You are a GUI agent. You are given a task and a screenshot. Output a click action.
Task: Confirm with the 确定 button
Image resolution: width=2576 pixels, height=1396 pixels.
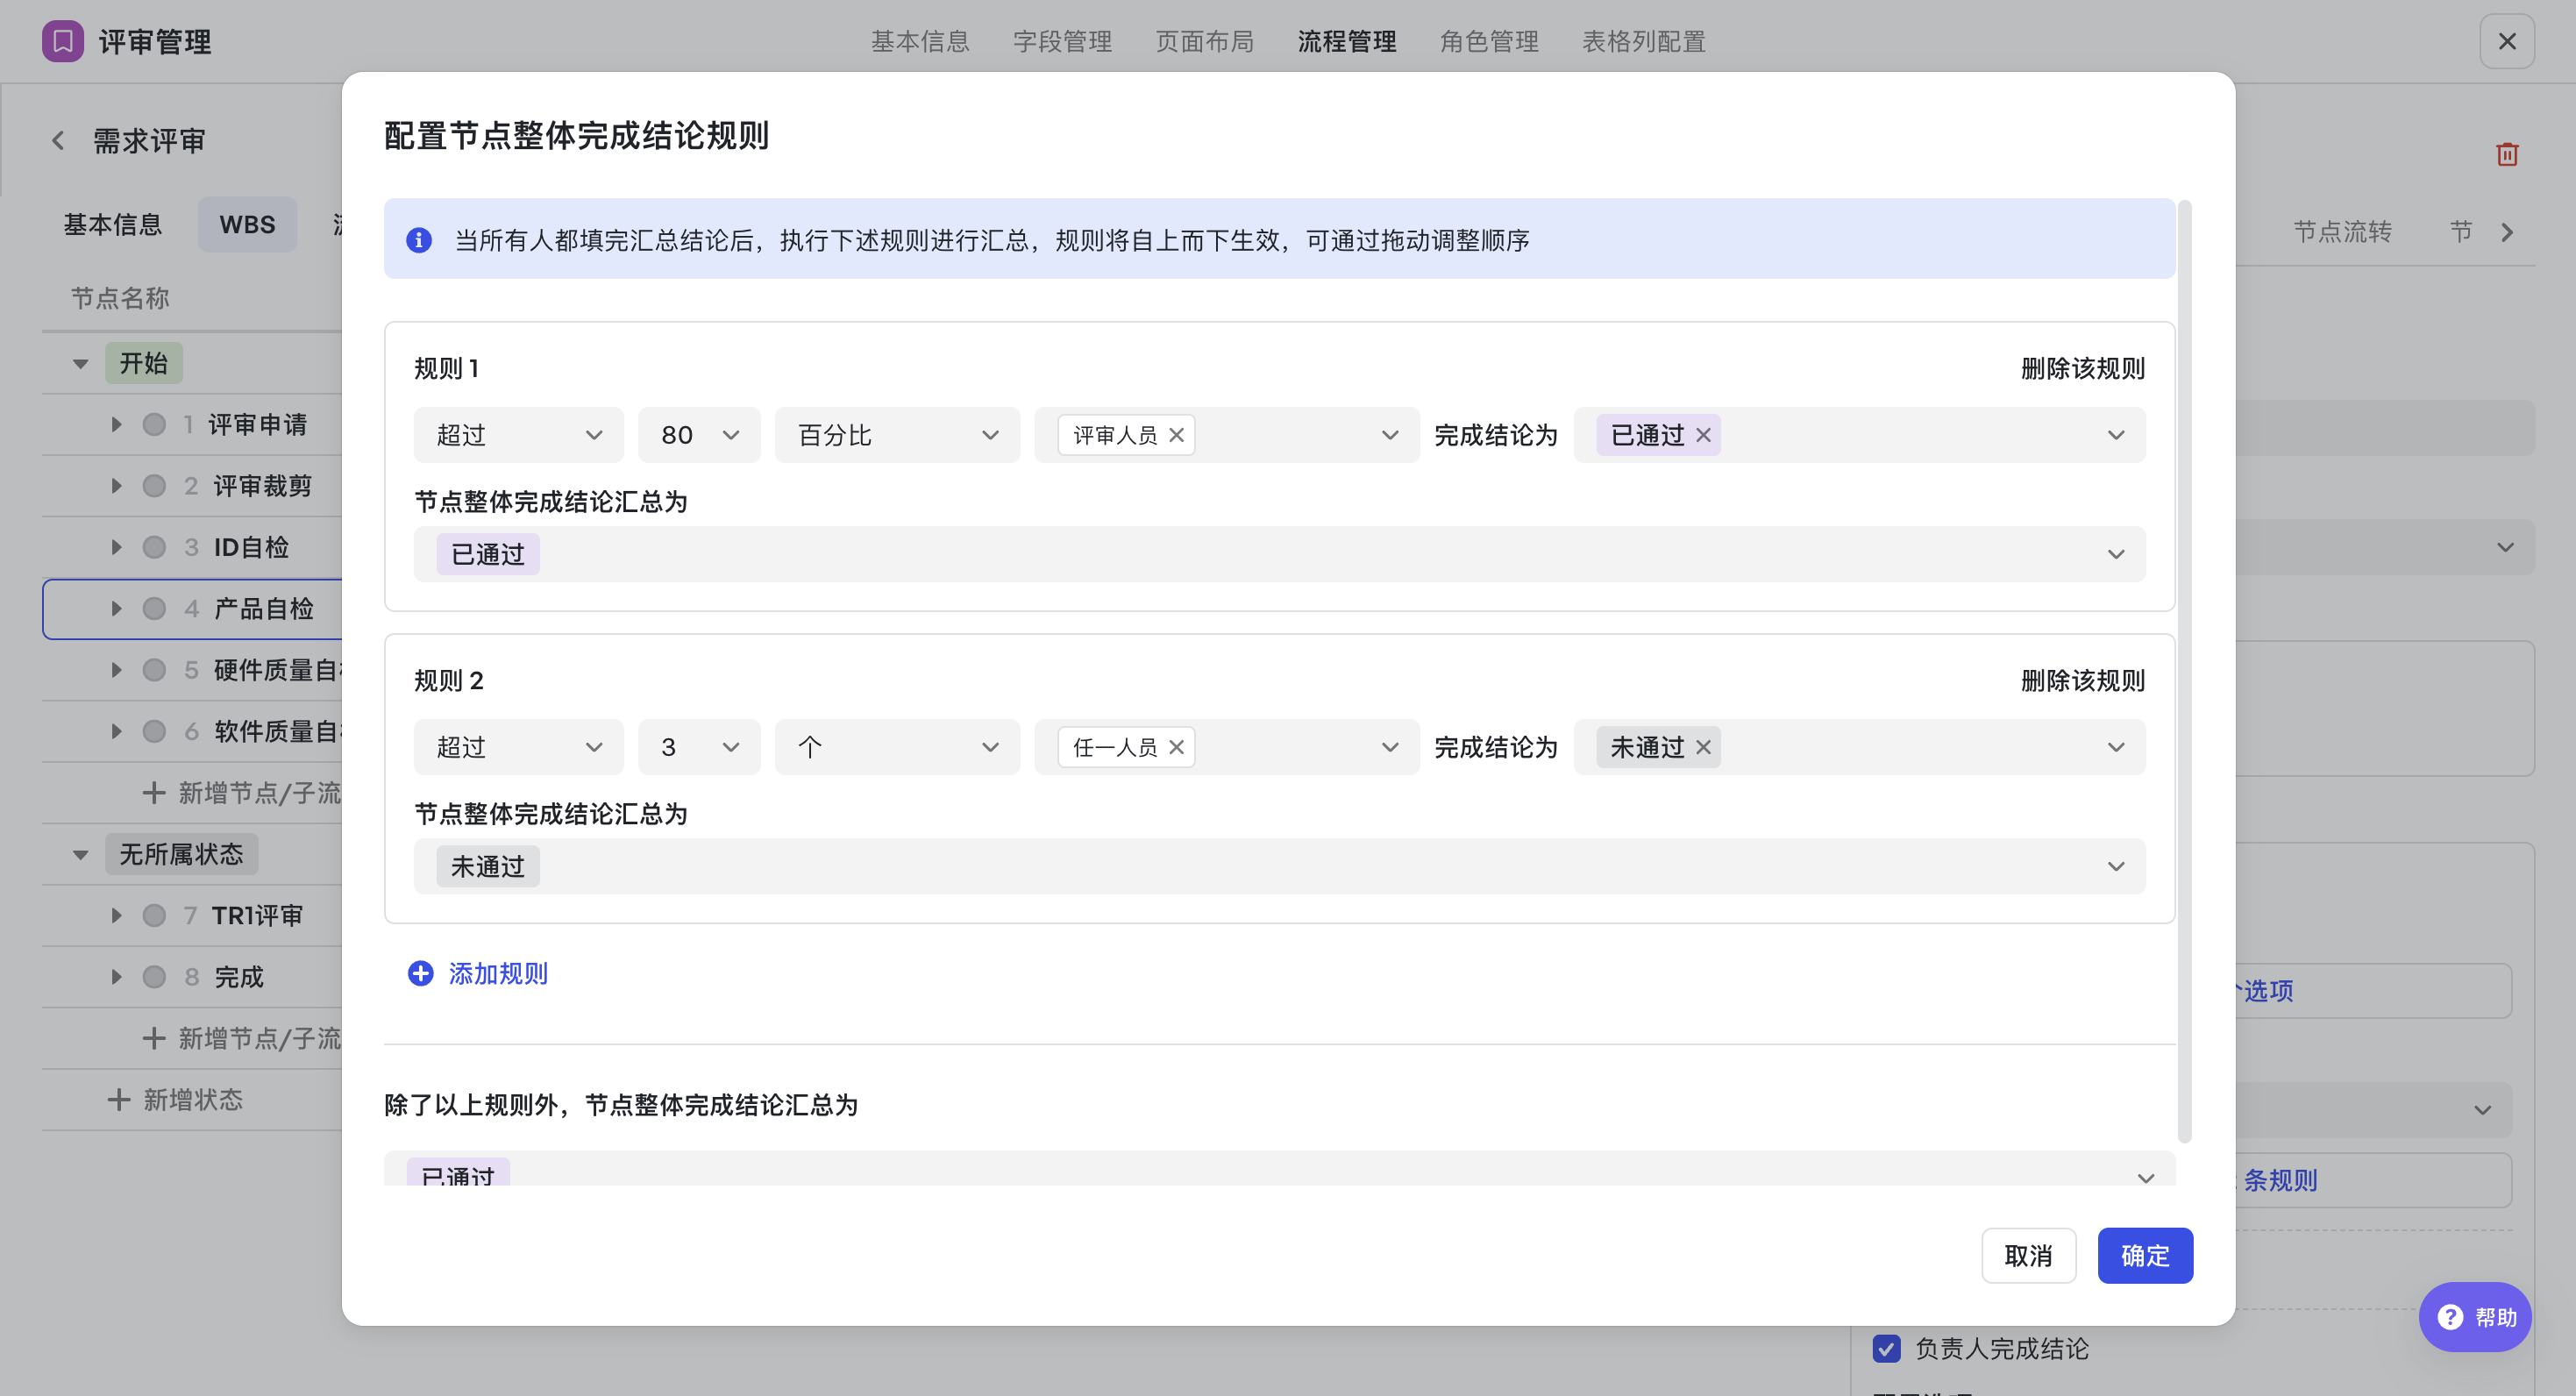click(2145, 1255)
